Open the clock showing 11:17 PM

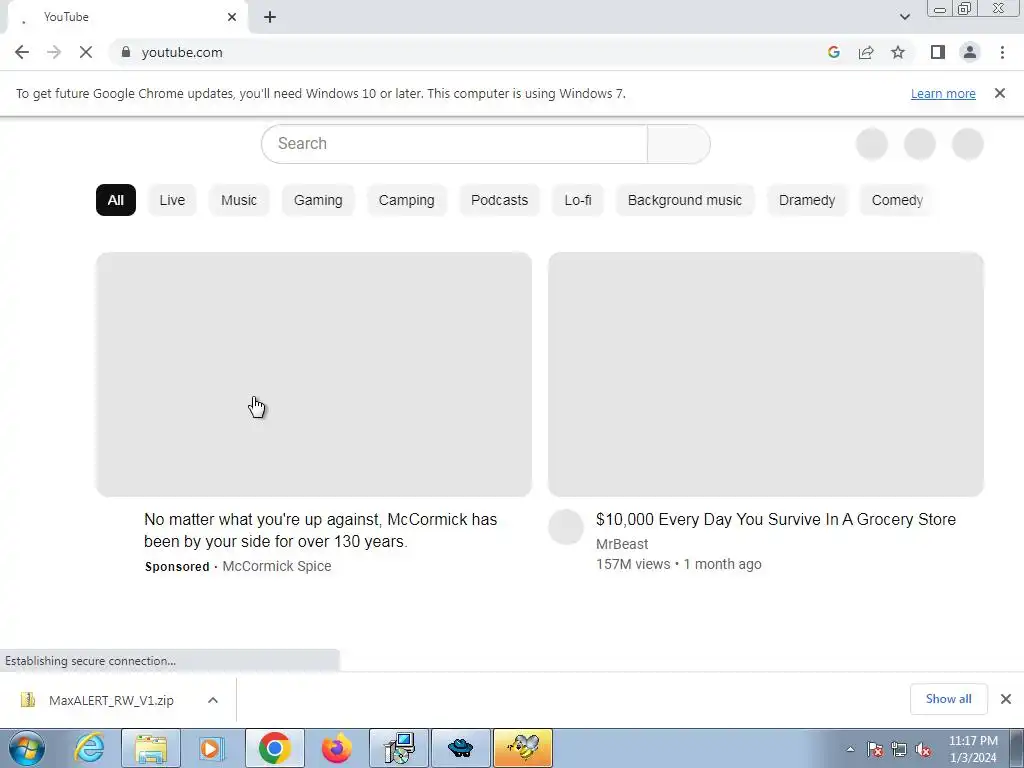pyautogui.click(x=973, y=749)
